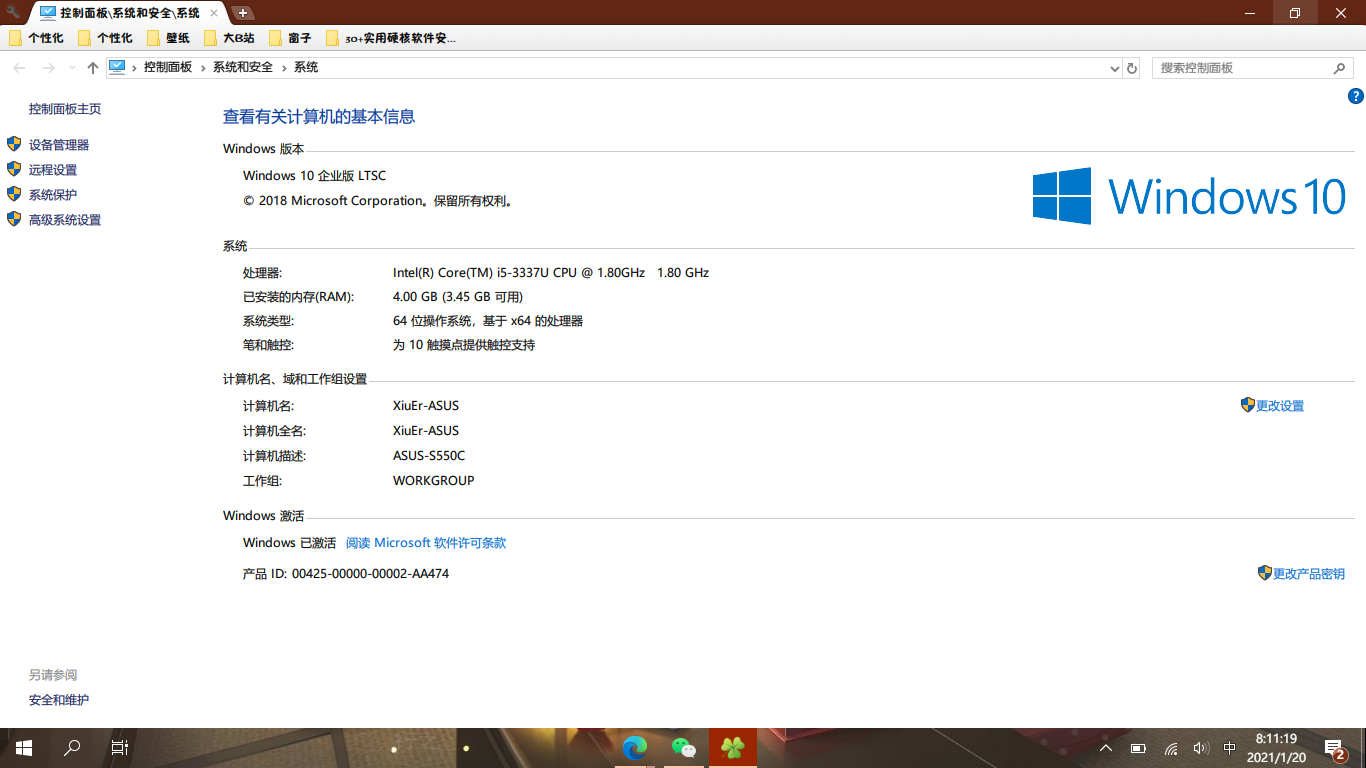
Task: Open a new tab with the plus button
Action: (243, 13)
